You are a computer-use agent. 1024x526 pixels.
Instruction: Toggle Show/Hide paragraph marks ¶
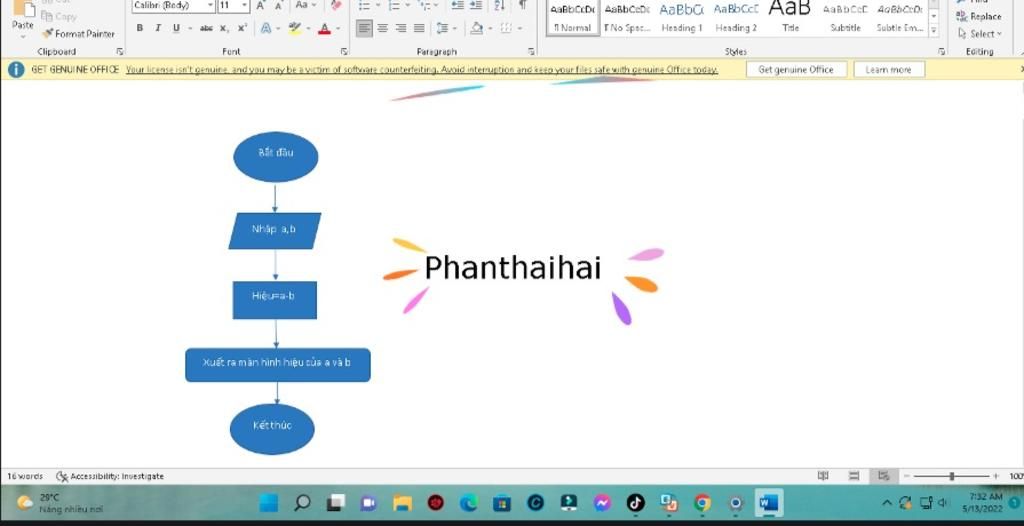(522, 5)
